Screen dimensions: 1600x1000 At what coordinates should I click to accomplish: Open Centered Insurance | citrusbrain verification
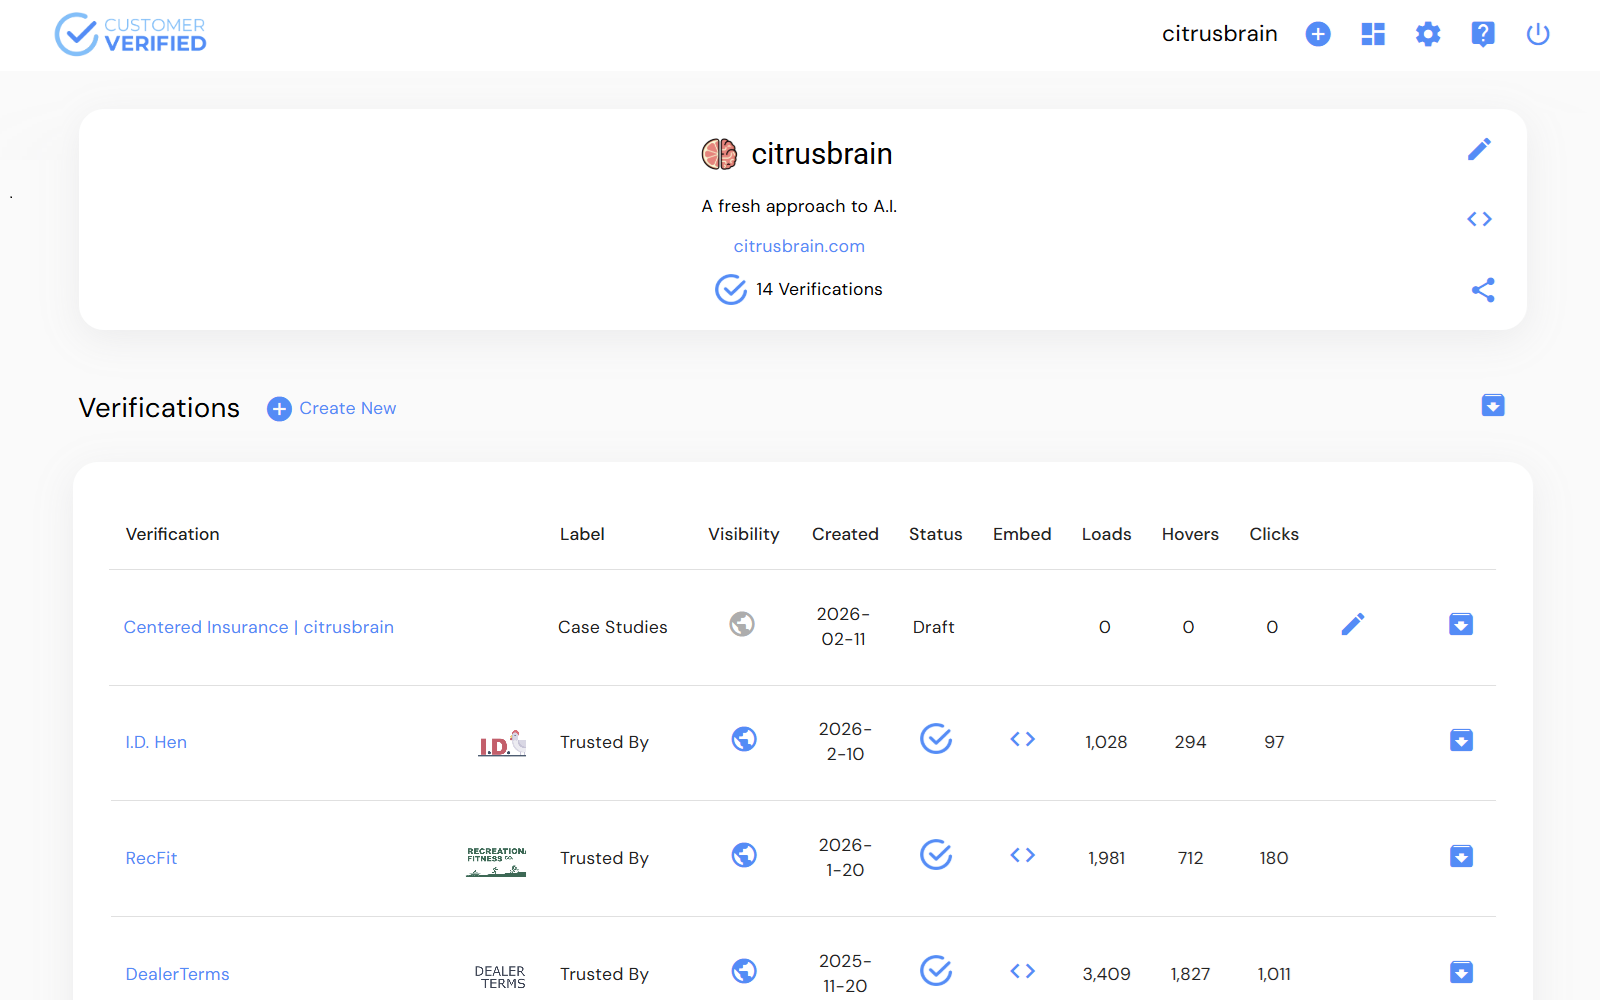pos(259,627)
